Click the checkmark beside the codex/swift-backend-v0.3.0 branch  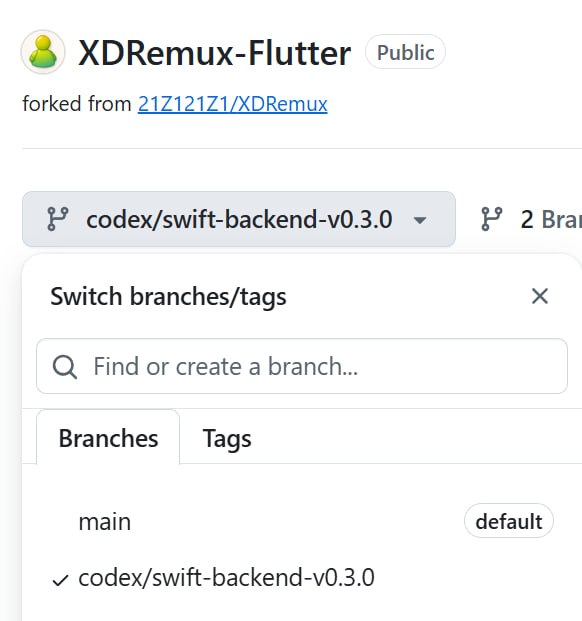pyautogui.click(x=61, y=580)
